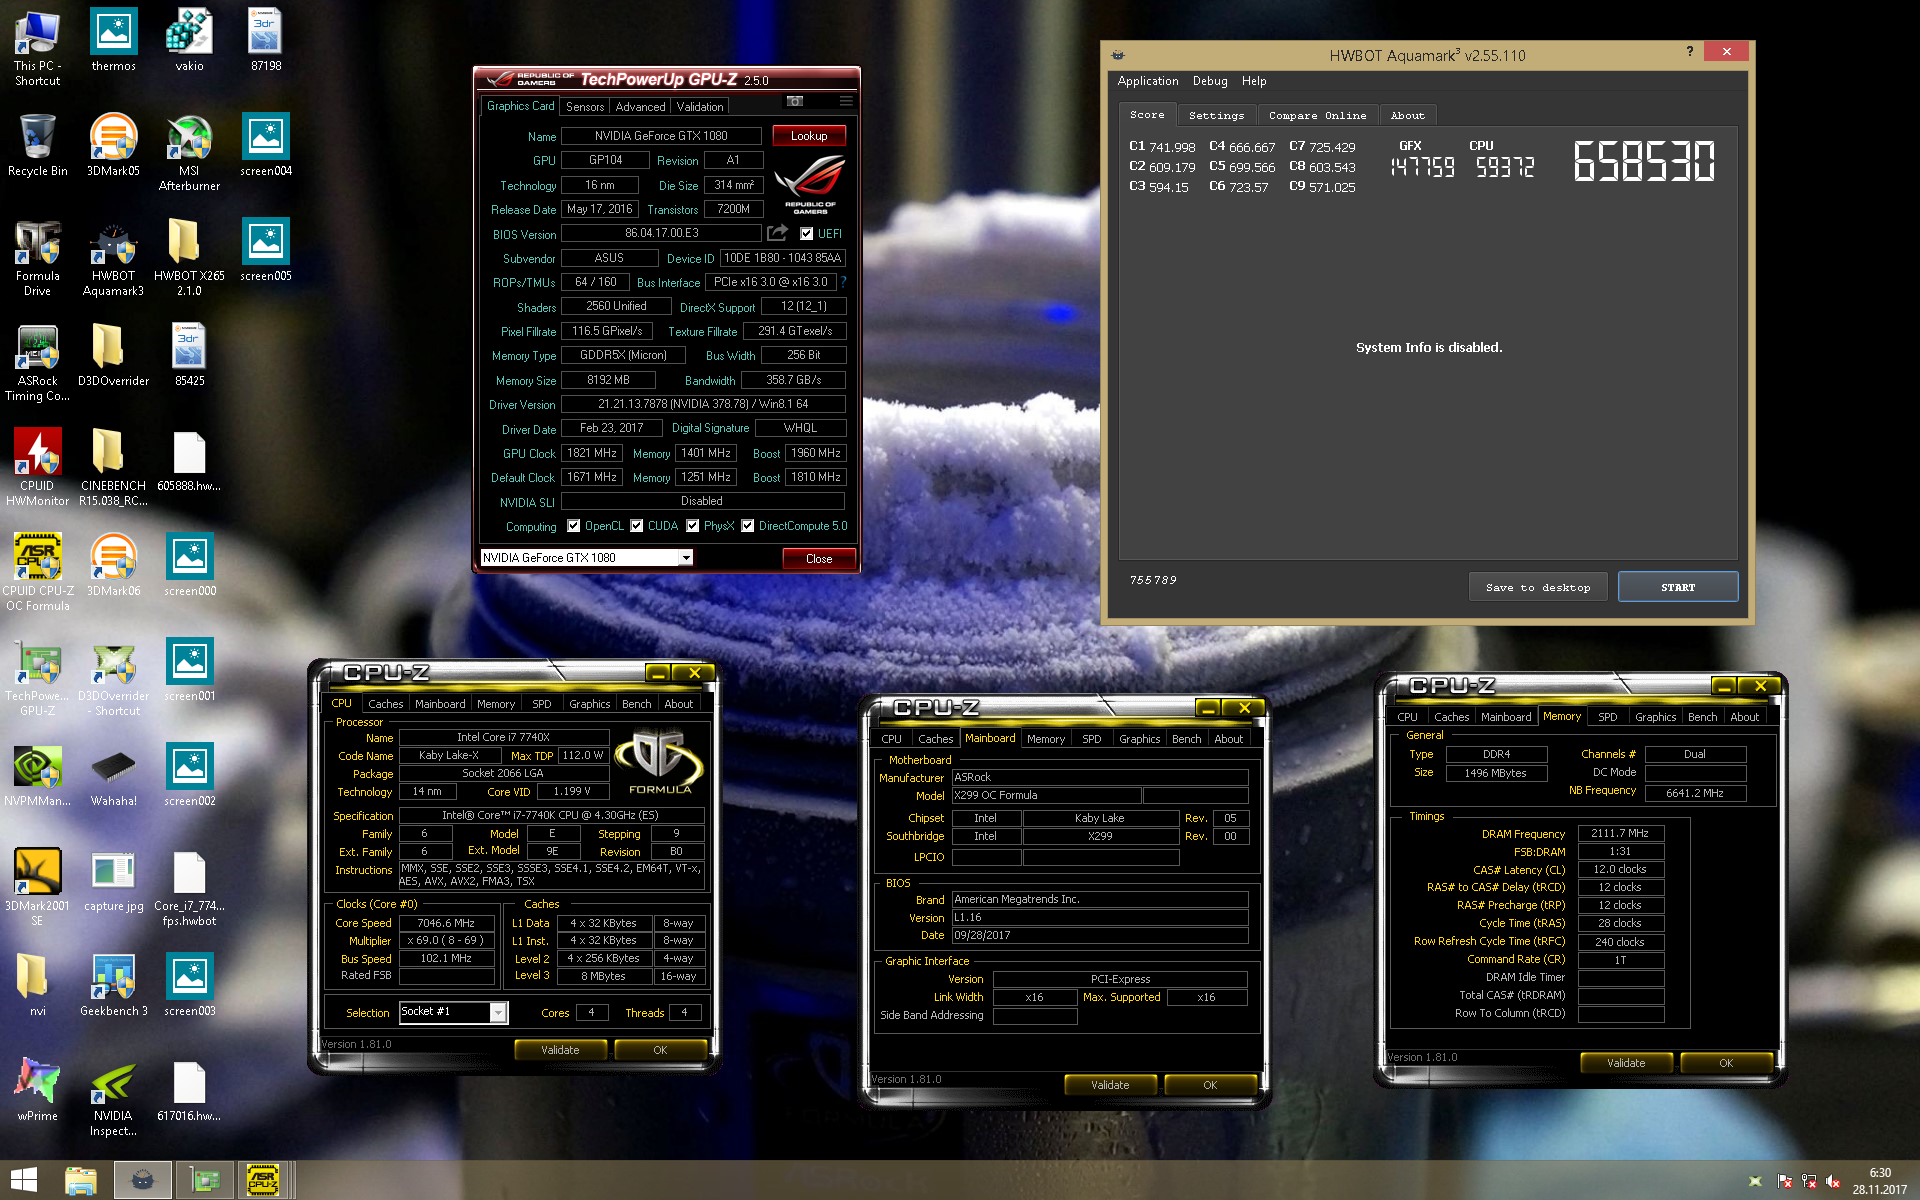This screenshot has height=1200, width=1920.
Task: Toggle the PhysX checkbox in GPU-Z
Action: (692, 526)
